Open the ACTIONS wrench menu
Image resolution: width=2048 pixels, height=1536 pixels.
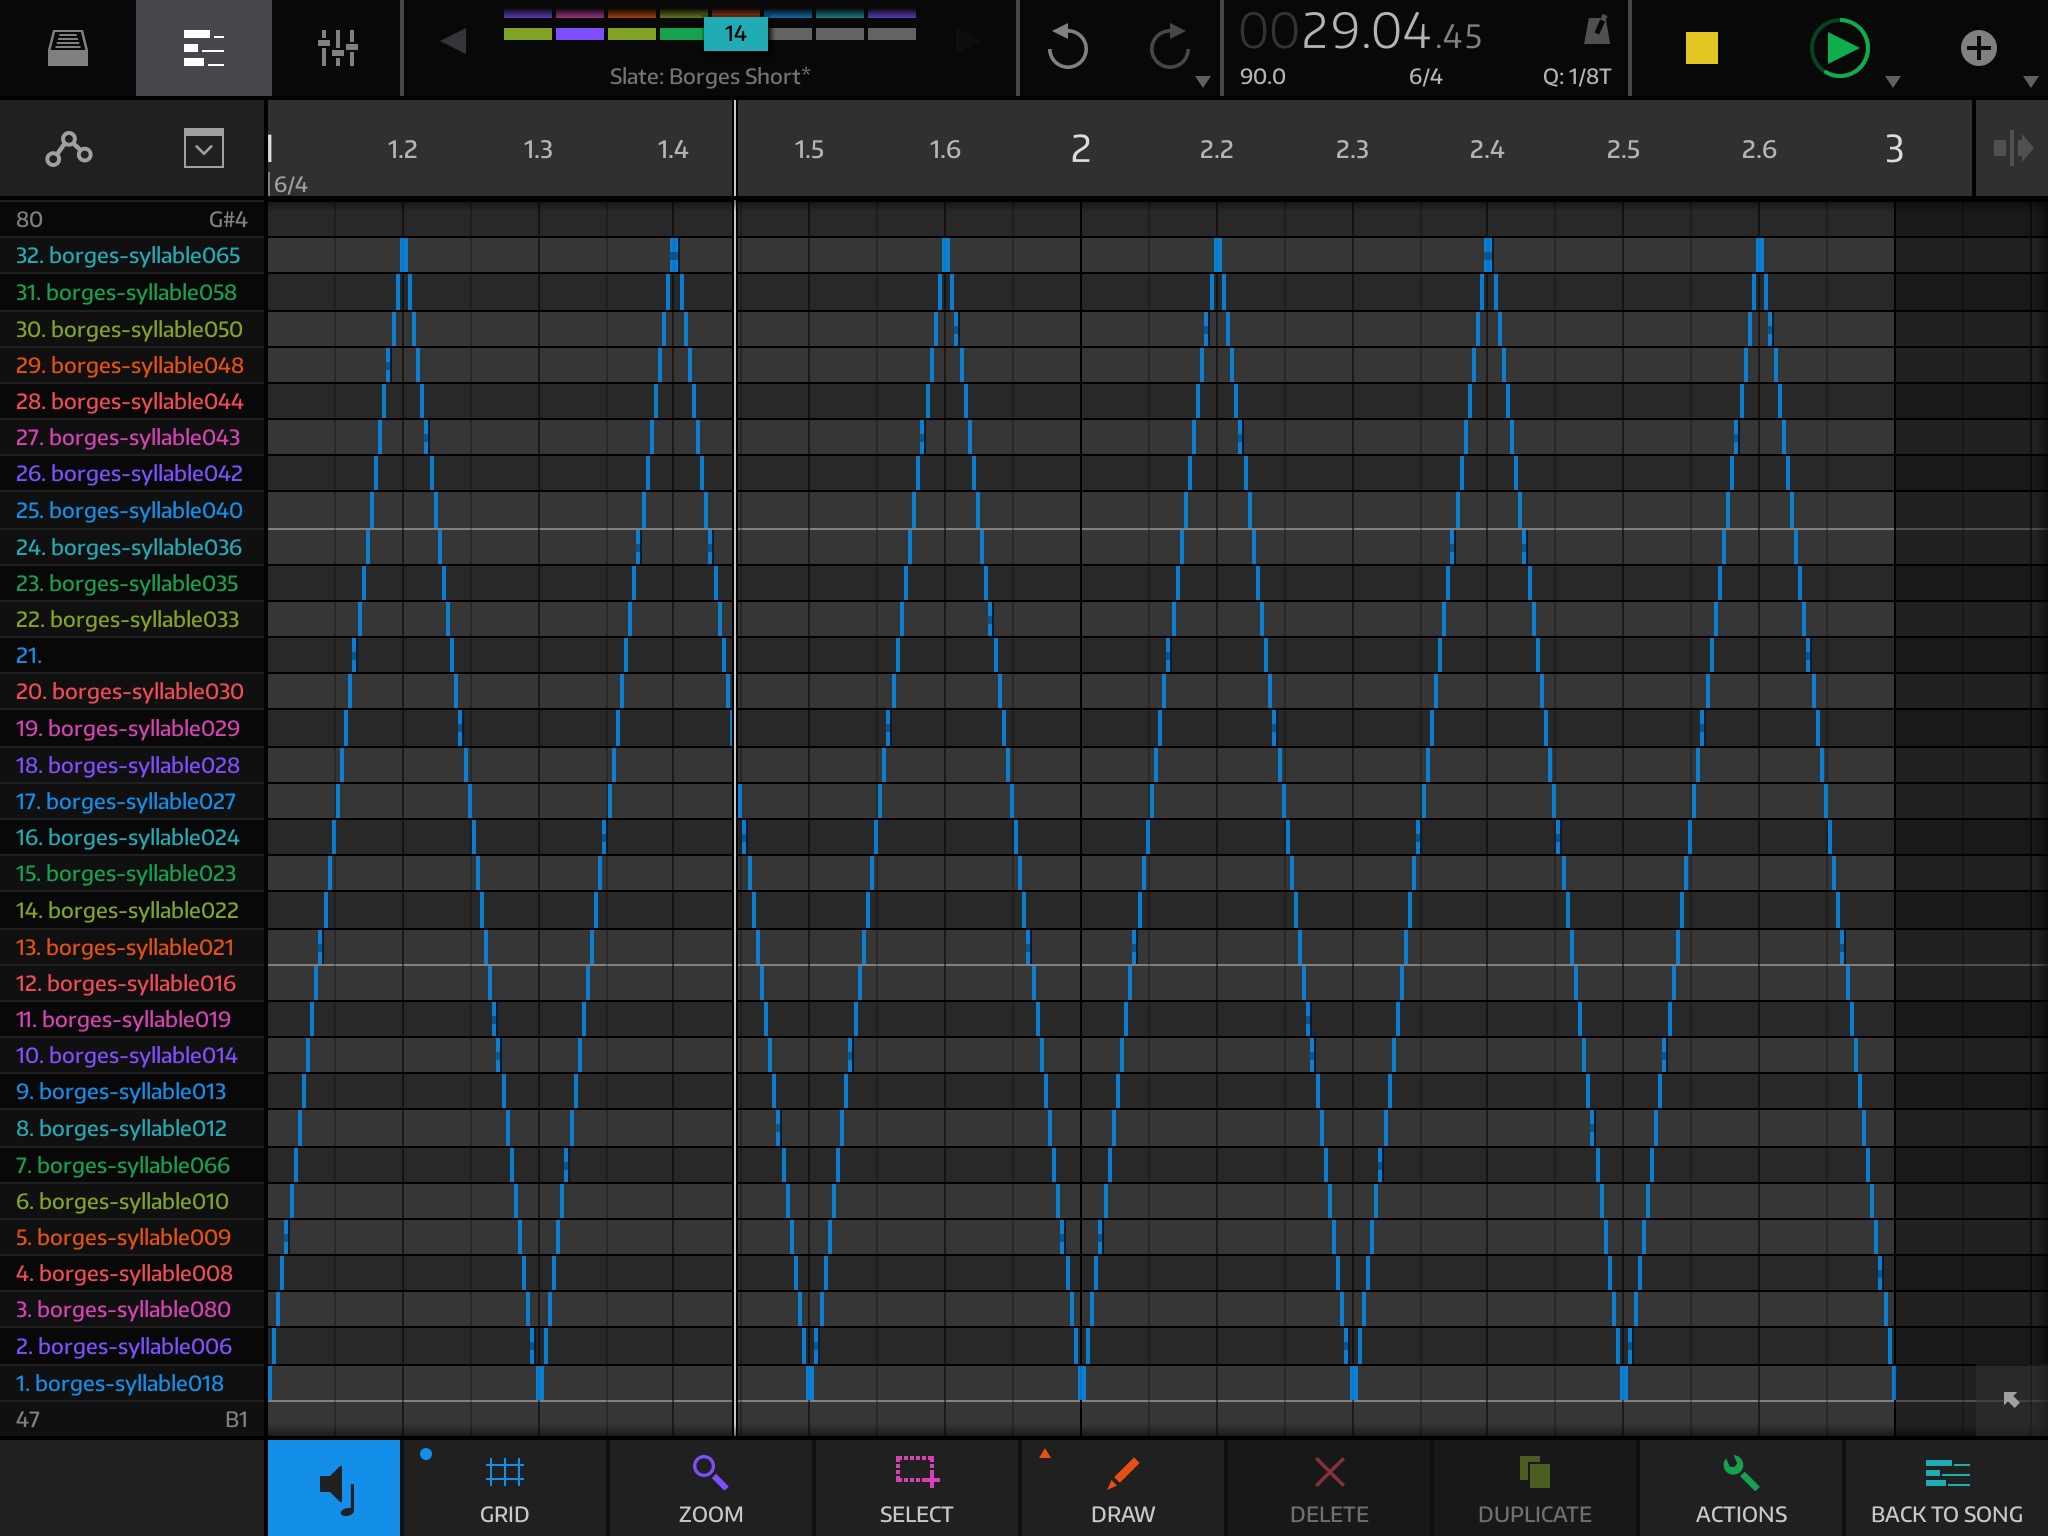click(x=1741, y=1488)
